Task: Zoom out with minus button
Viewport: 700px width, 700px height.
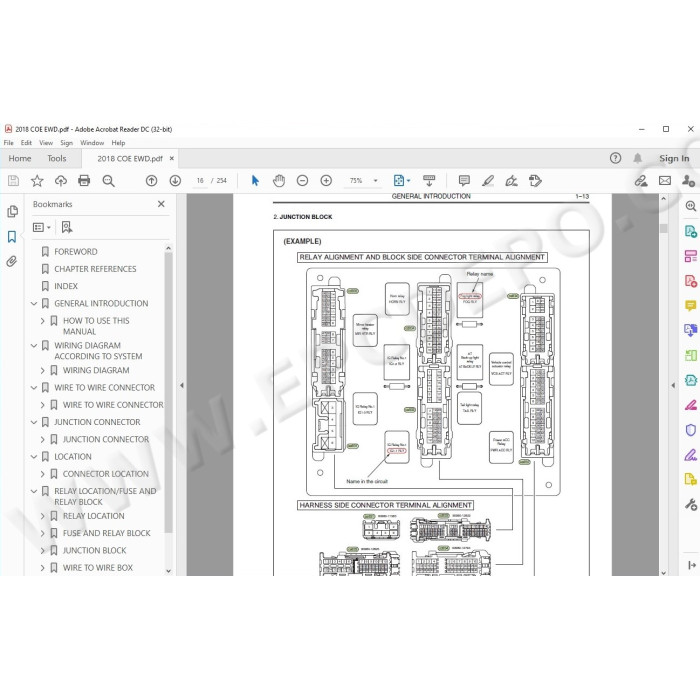Action: (x=302, y=181)
